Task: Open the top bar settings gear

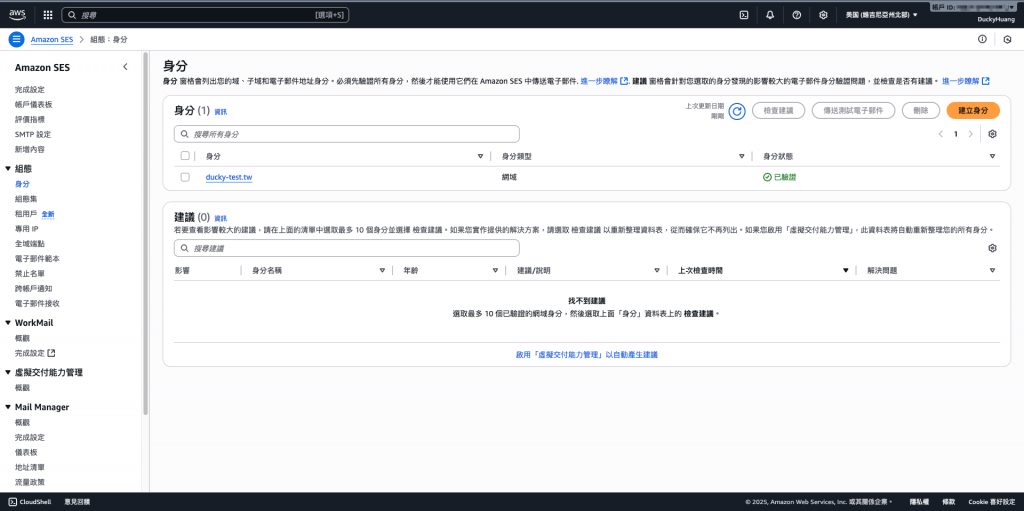Action: [x=824, y=15]
